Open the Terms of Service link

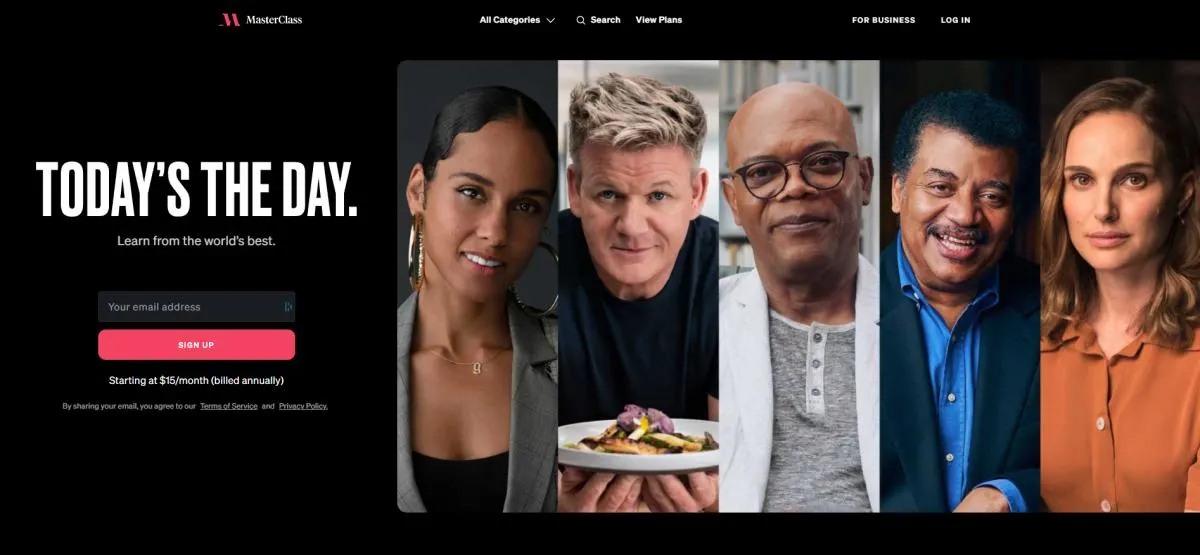coord(229,406)
